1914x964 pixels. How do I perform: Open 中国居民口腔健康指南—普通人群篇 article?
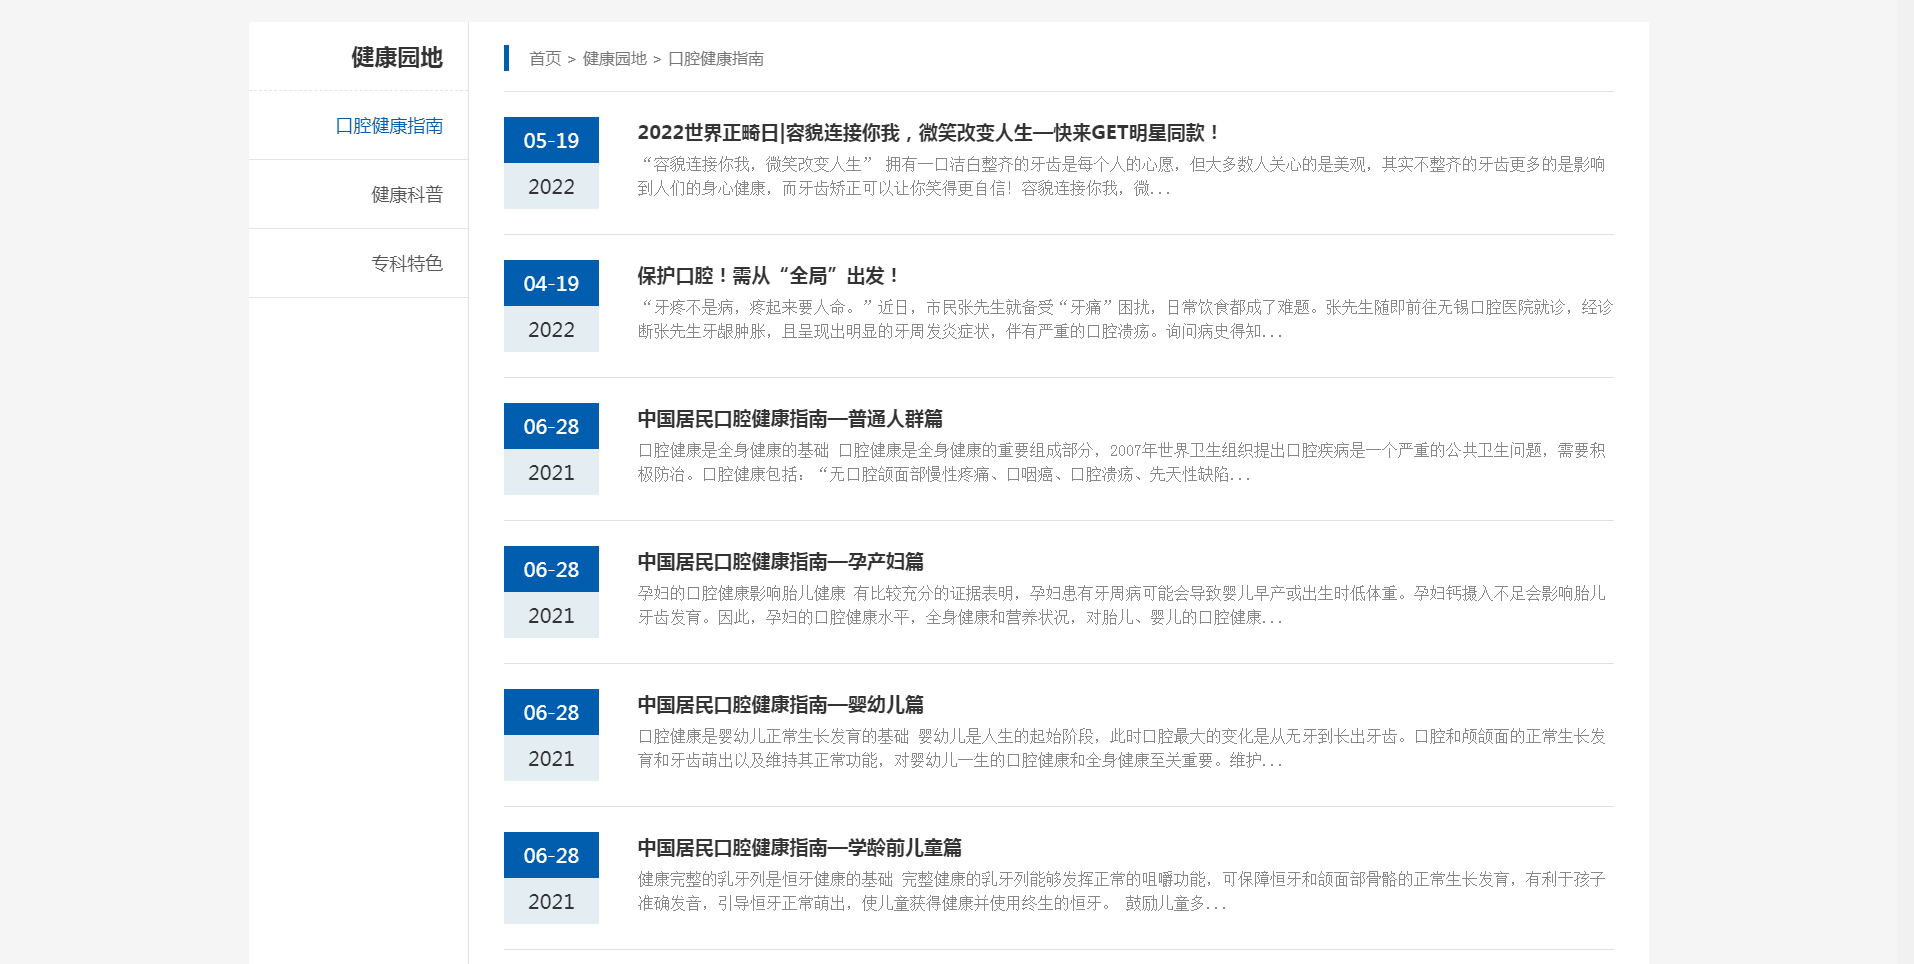(x=790, y=419)
